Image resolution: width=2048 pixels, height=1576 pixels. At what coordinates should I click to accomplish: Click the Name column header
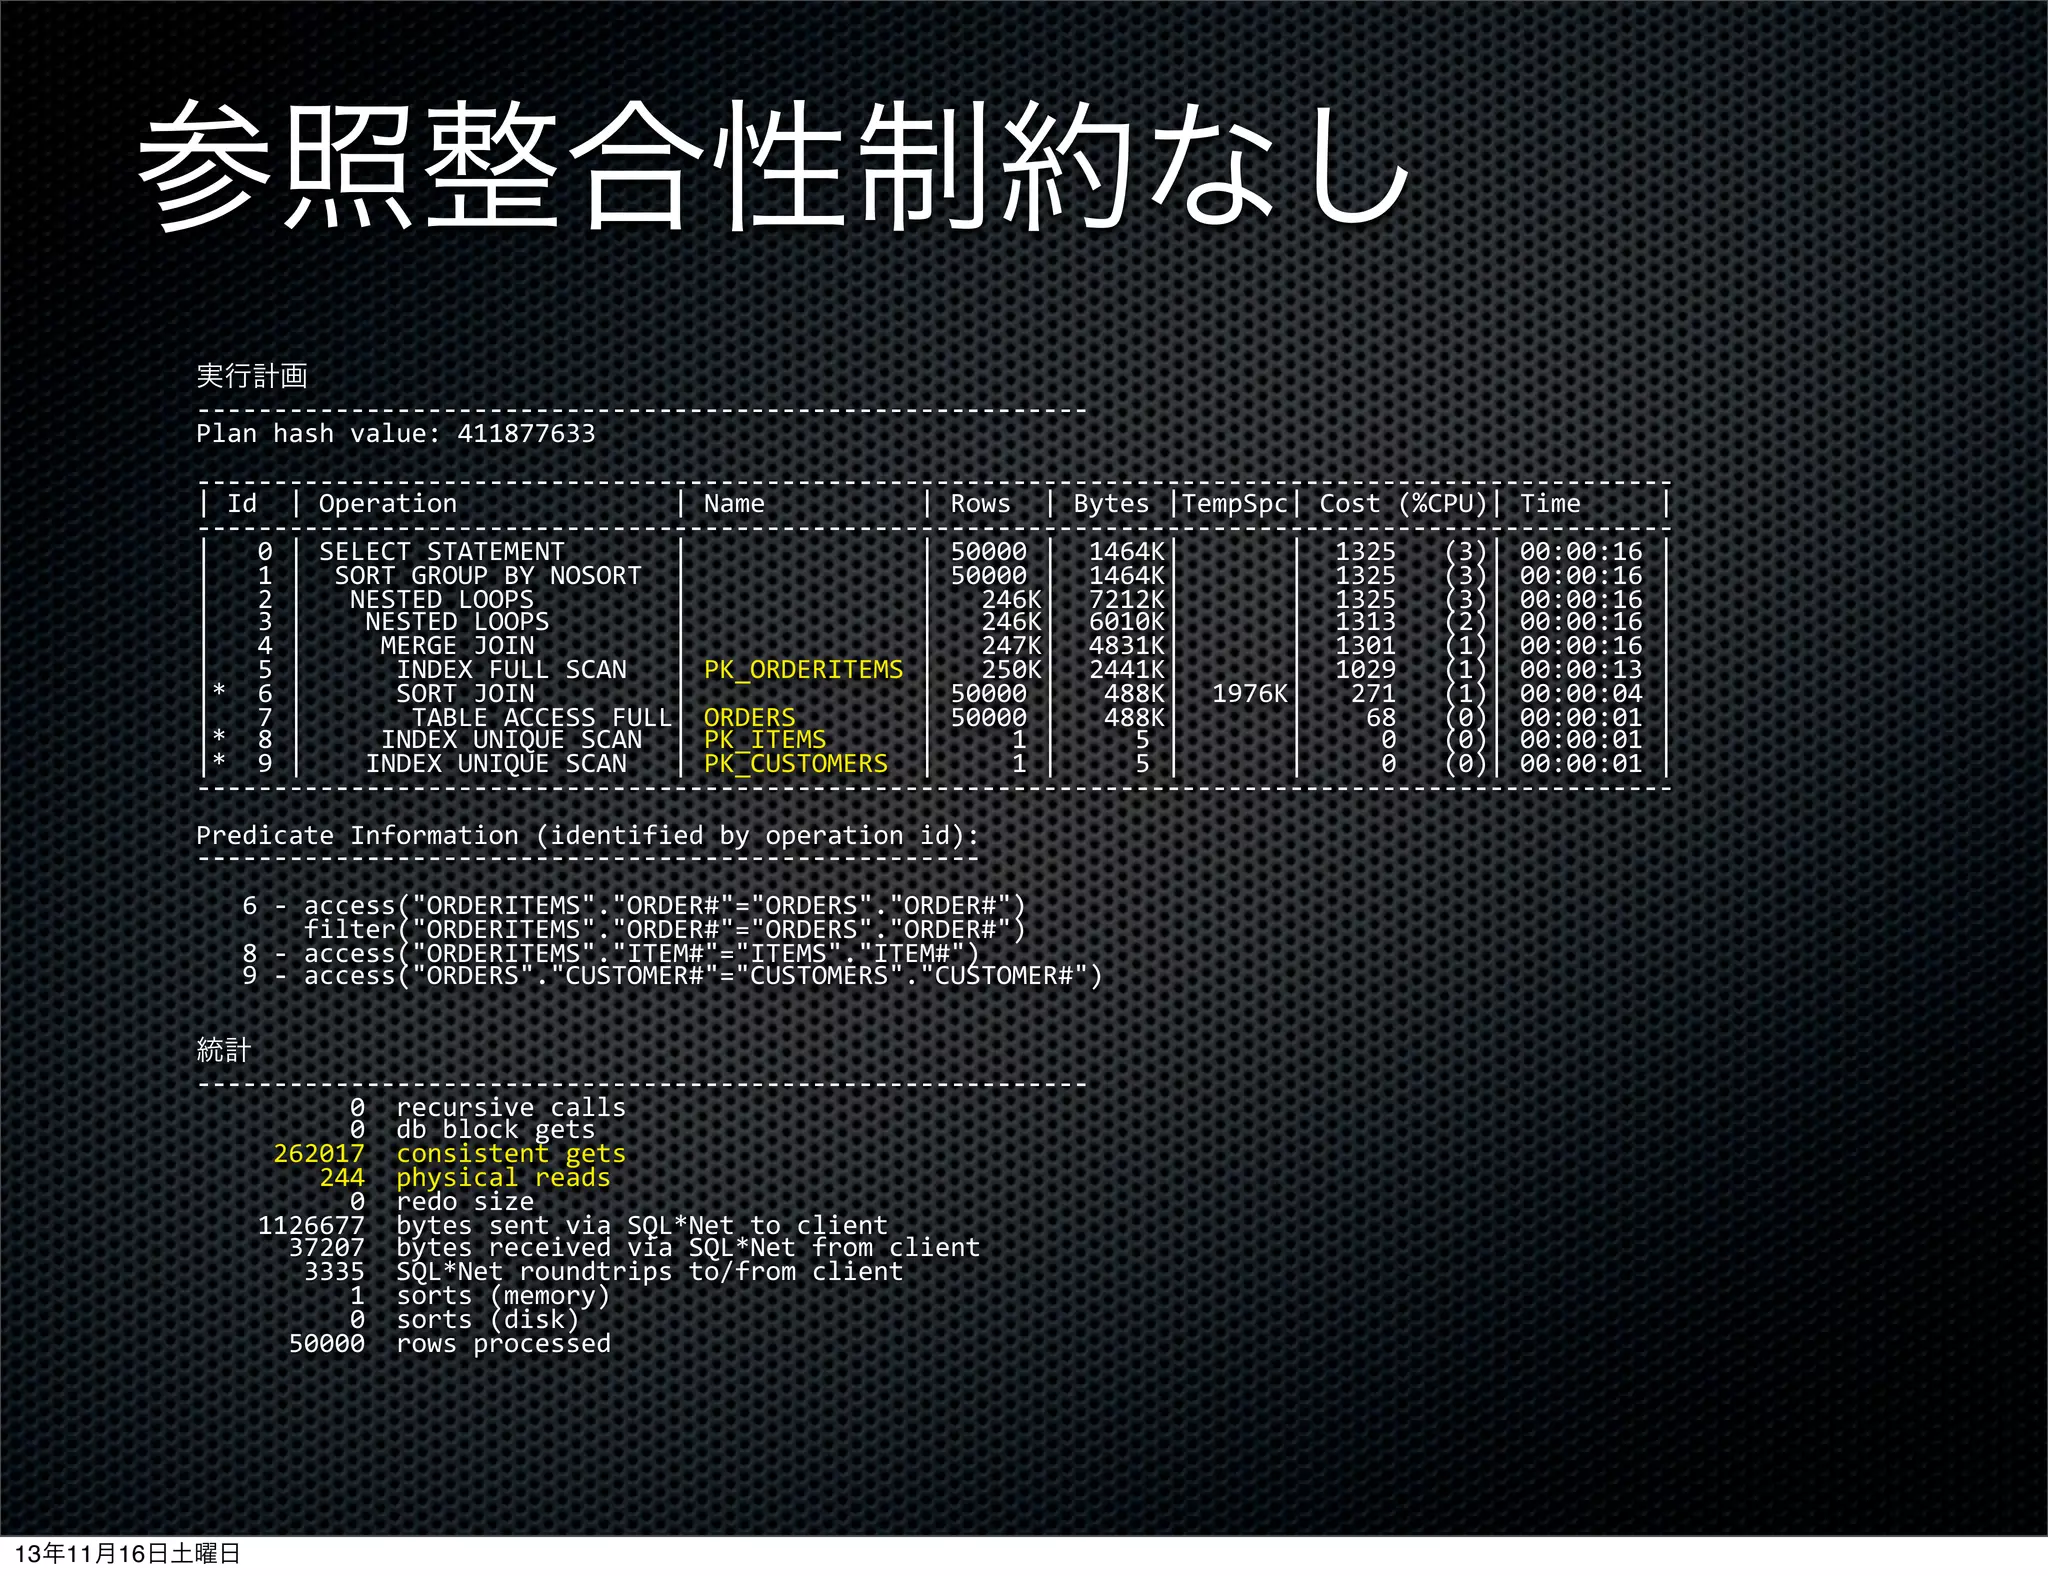(x=734, y=503)
